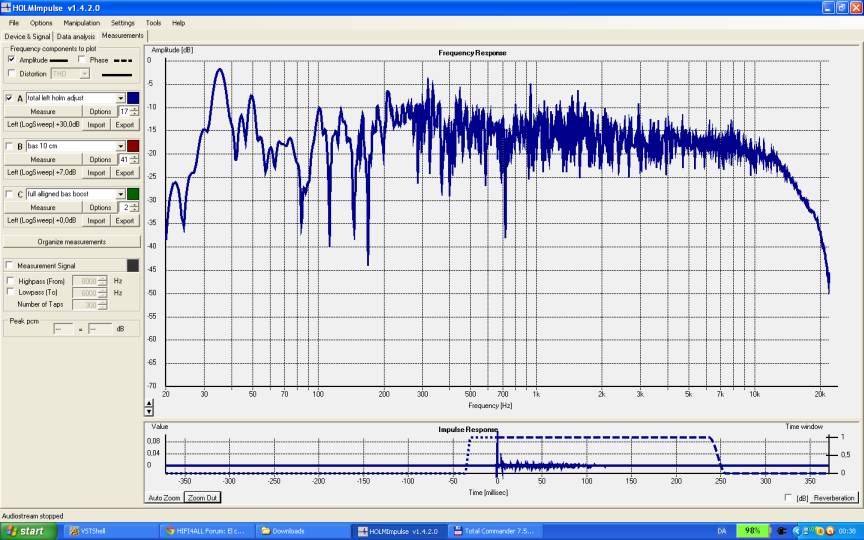
Task: Toggle the Amplitude checkbox
Action: (x=12, y=60)
